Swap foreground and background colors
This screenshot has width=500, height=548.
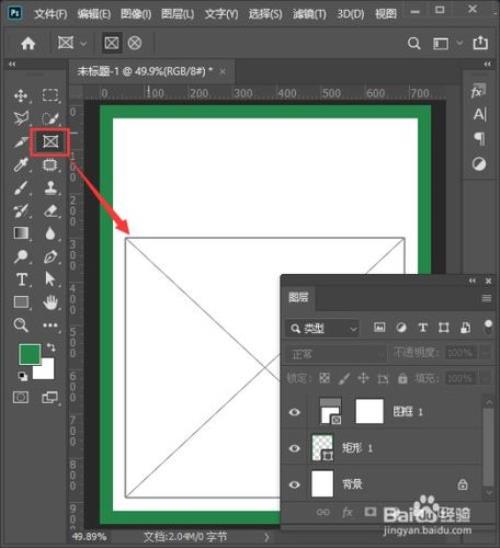[51, 347]
